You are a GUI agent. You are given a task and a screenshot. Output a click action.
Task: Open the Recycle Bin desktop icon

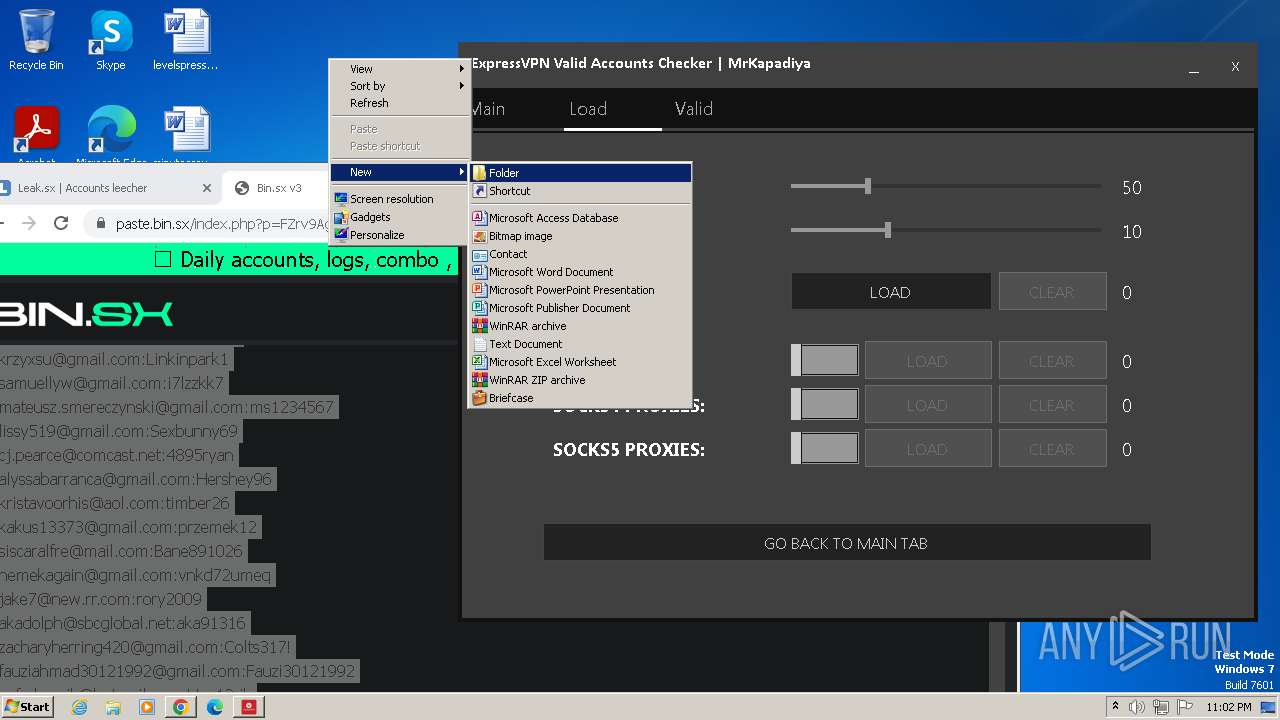(x=36, y=40)
